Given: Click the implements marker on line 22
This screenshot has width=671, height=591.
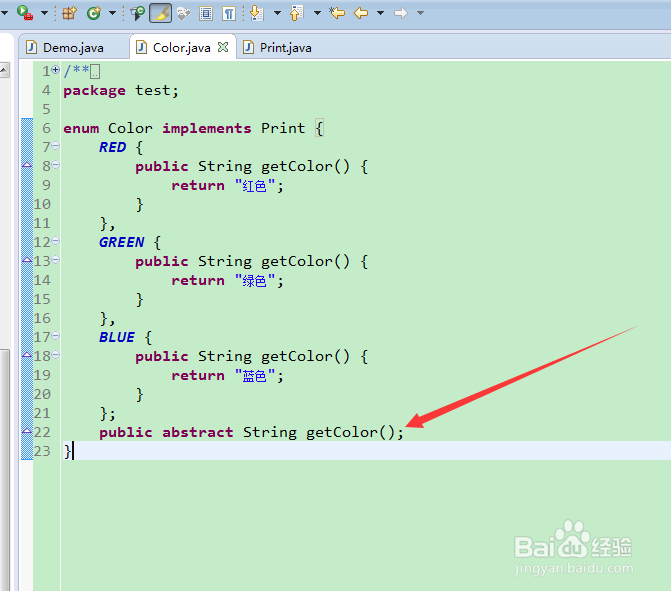Looking at the screenshot, I should (x=27, y=431).
